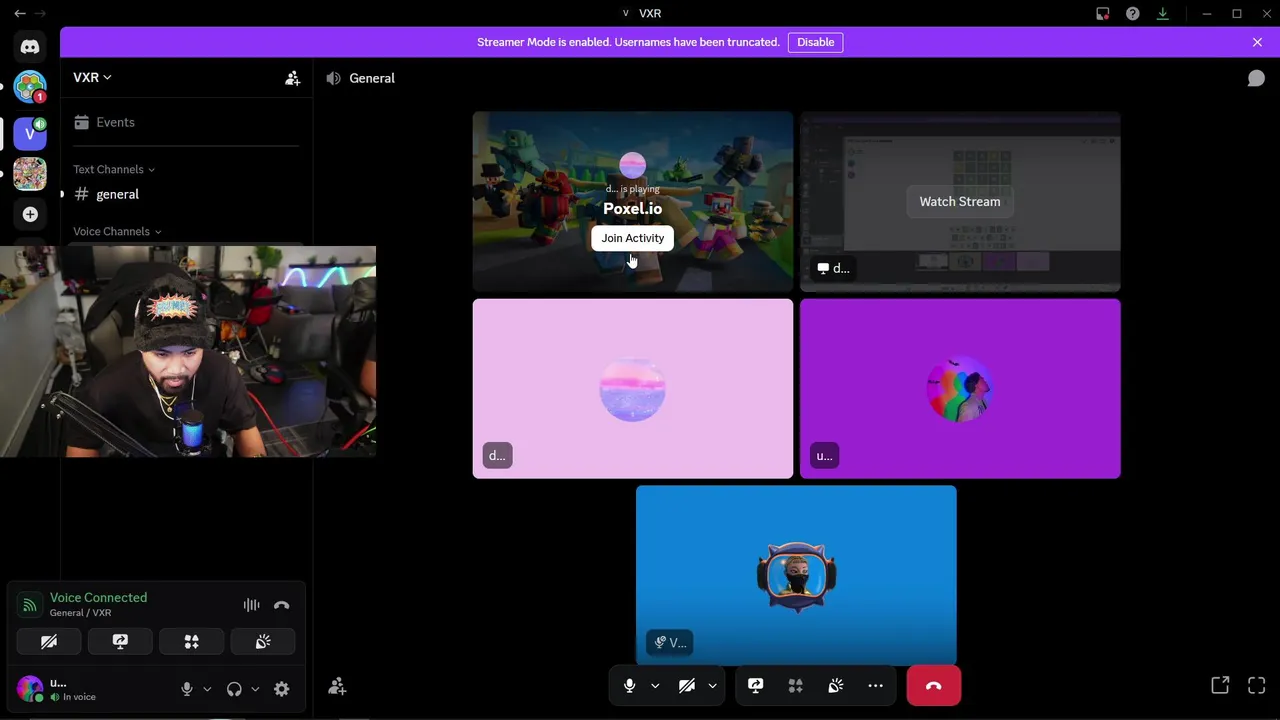Screen dimensions: 1280x720
Task: Open the #general text channel
Action: 187,194
